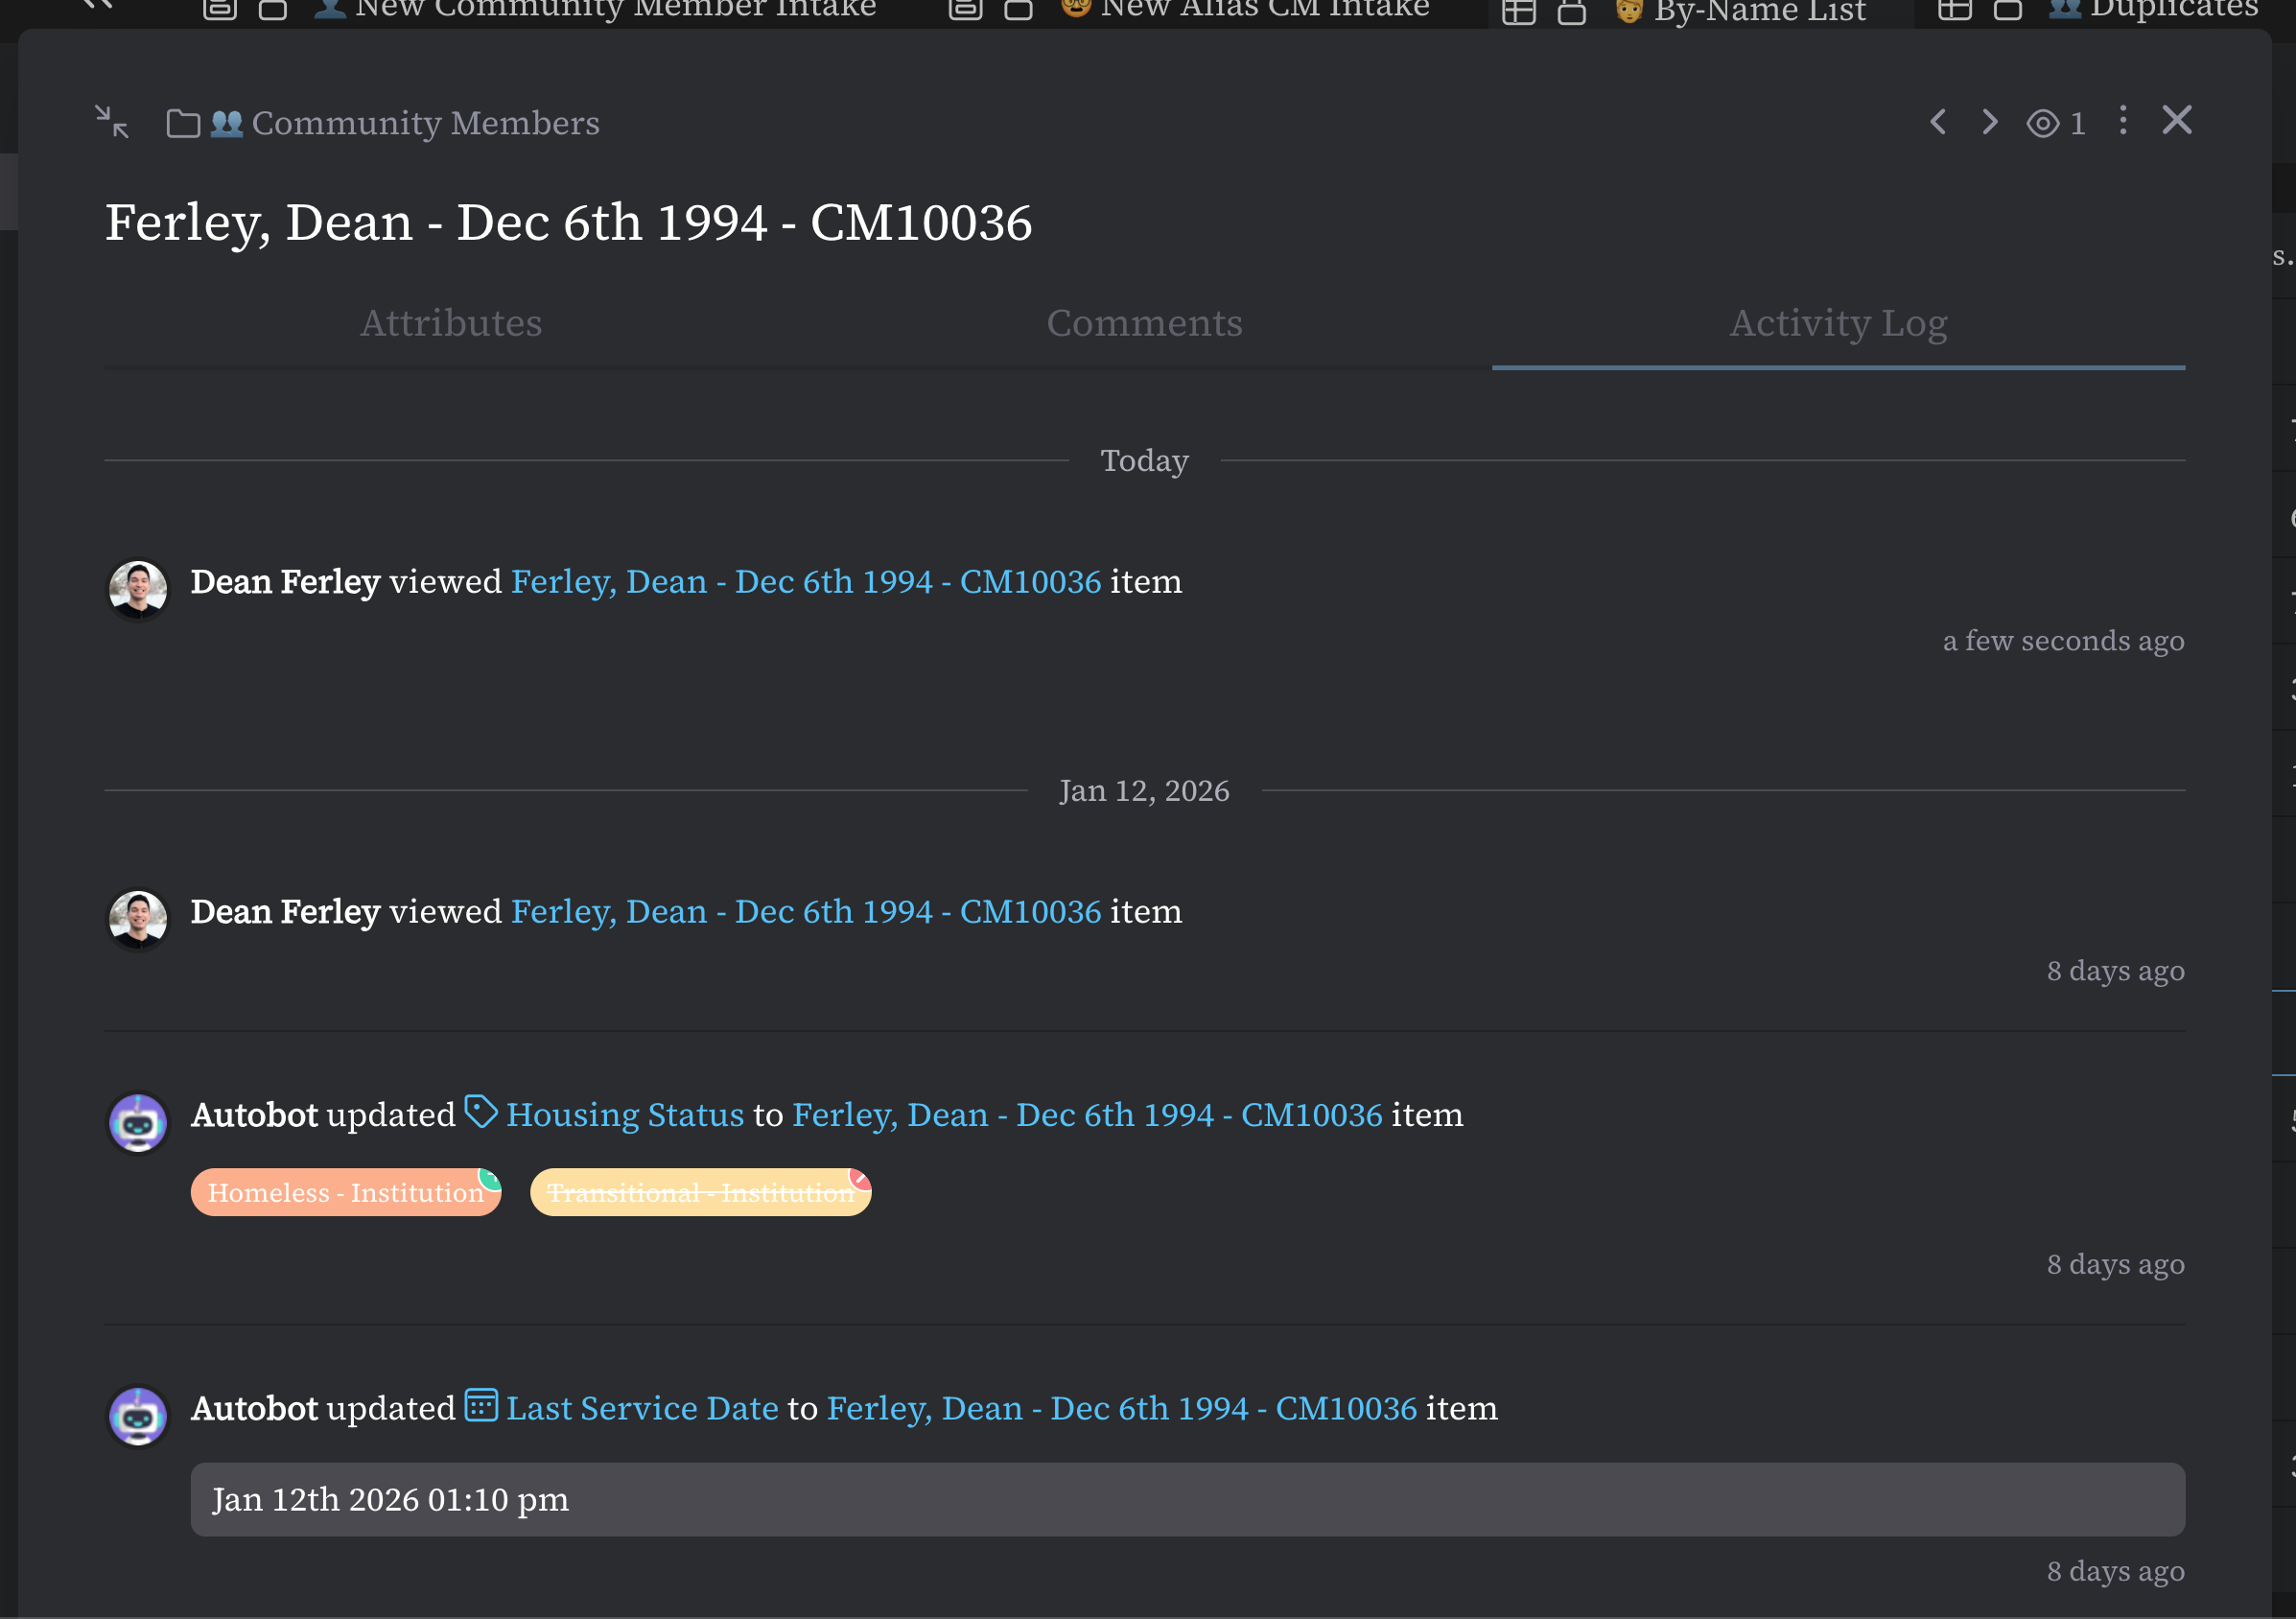Close the item detail panel
Screen dimensions: 2296x1619
(2177, 121)
